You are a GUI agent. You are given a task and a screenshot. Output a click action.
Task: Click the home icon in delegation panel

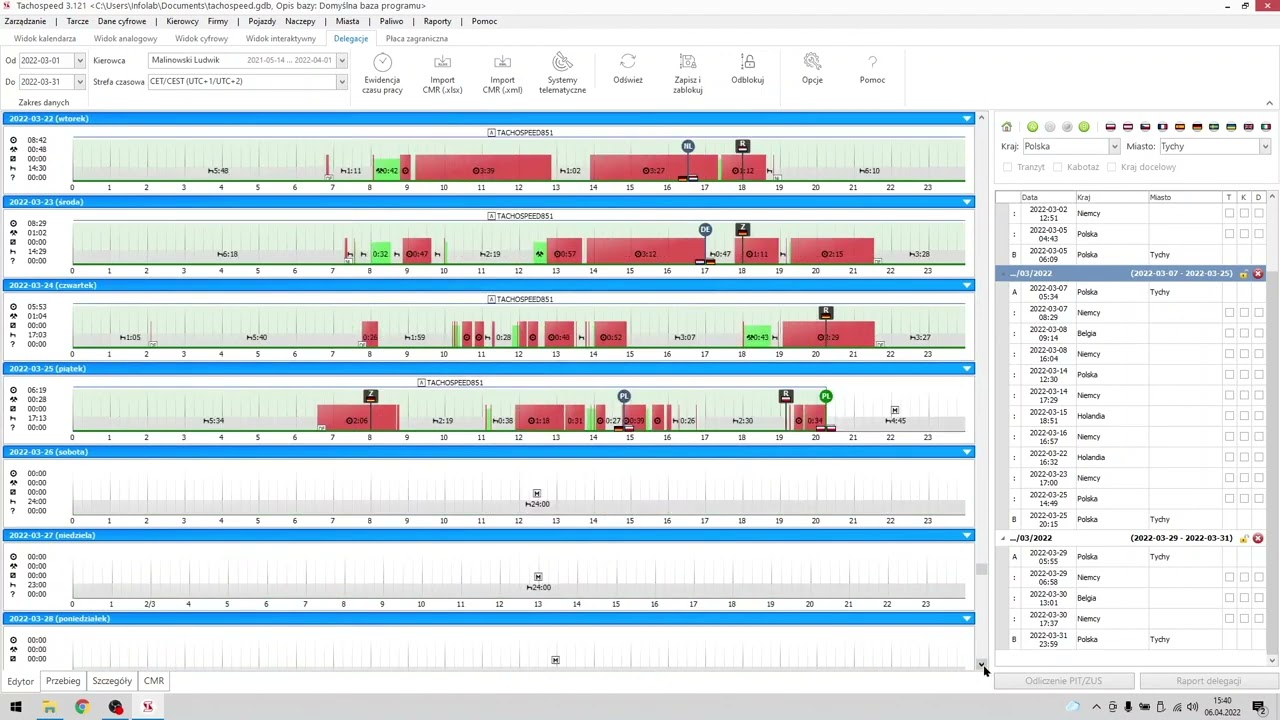pos(1007,127)
